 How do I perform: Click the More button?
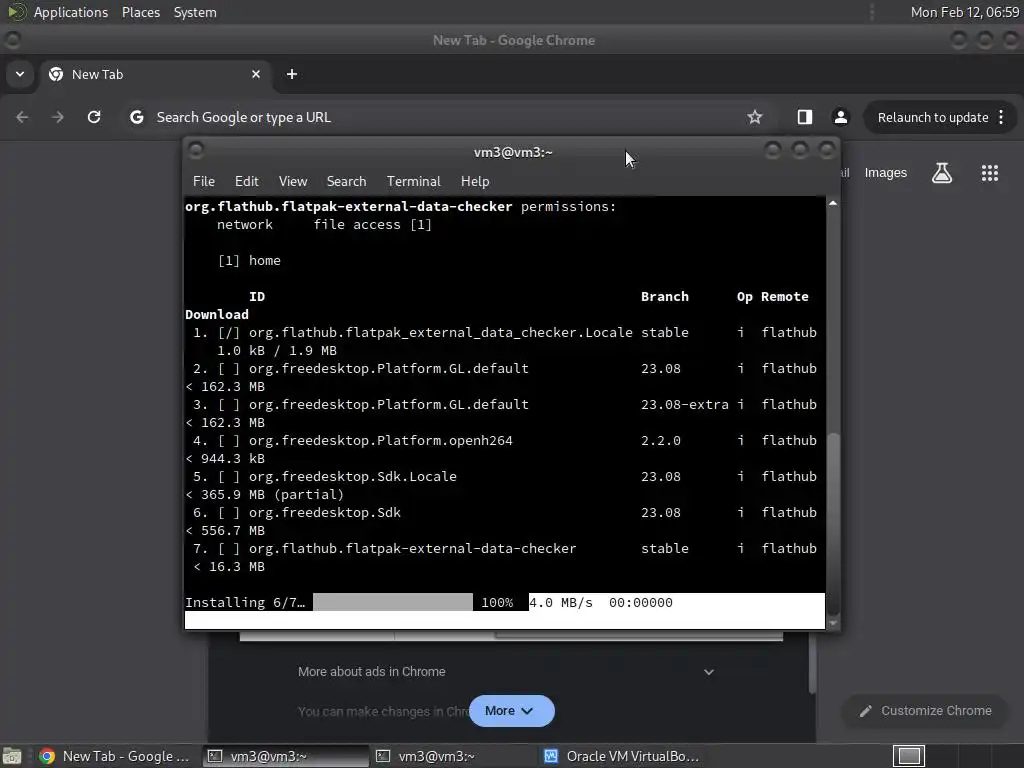[511, 711]
